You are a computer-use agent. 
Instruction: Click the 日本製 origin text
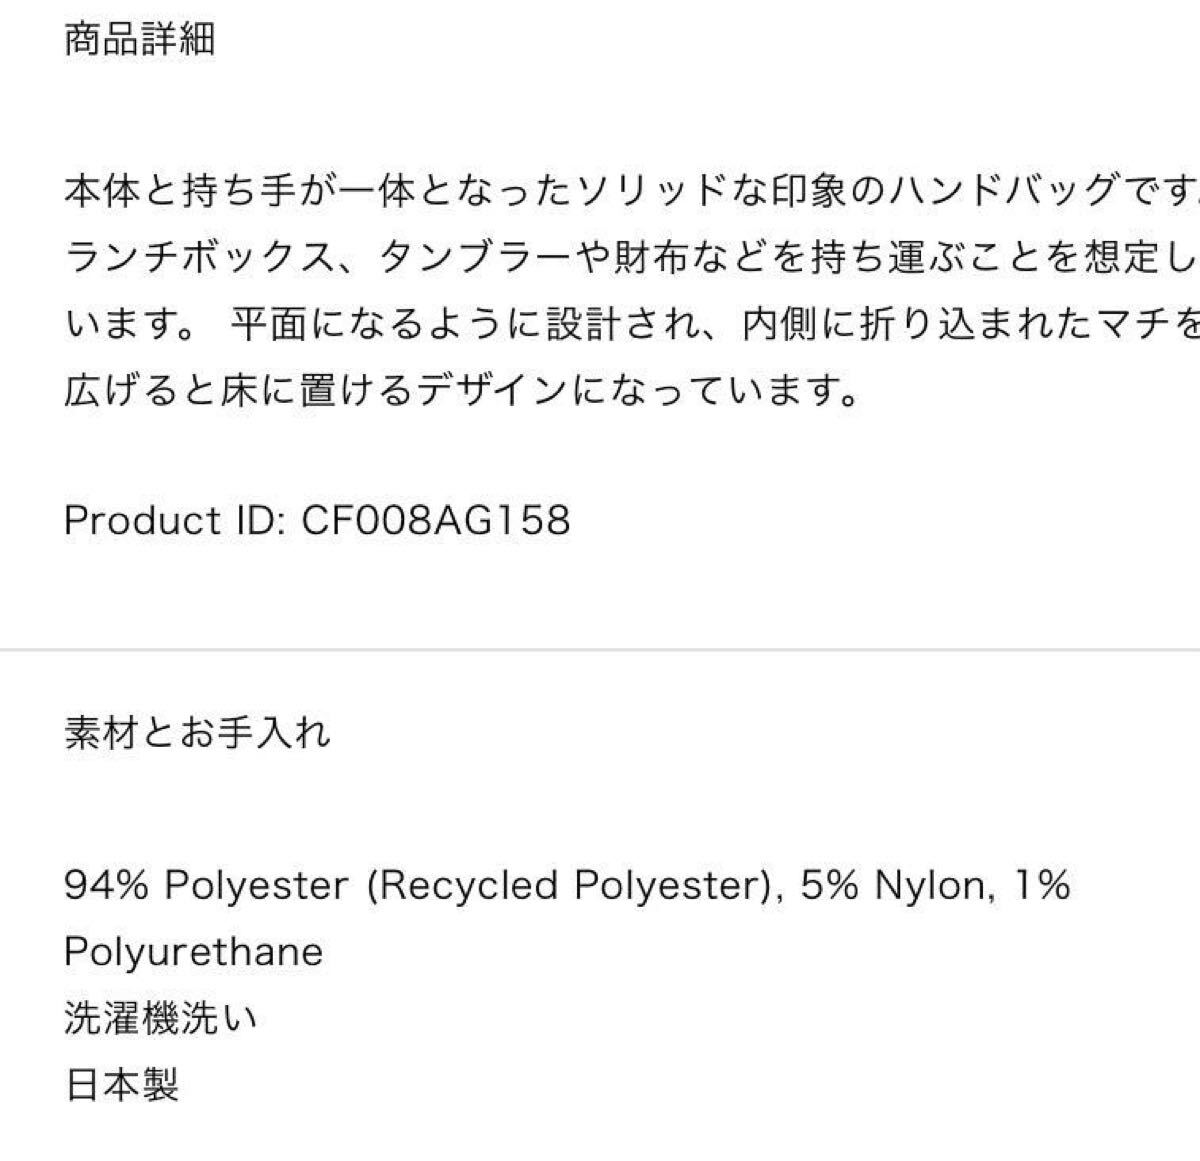pyautogui.click(x=121, y=1085)
